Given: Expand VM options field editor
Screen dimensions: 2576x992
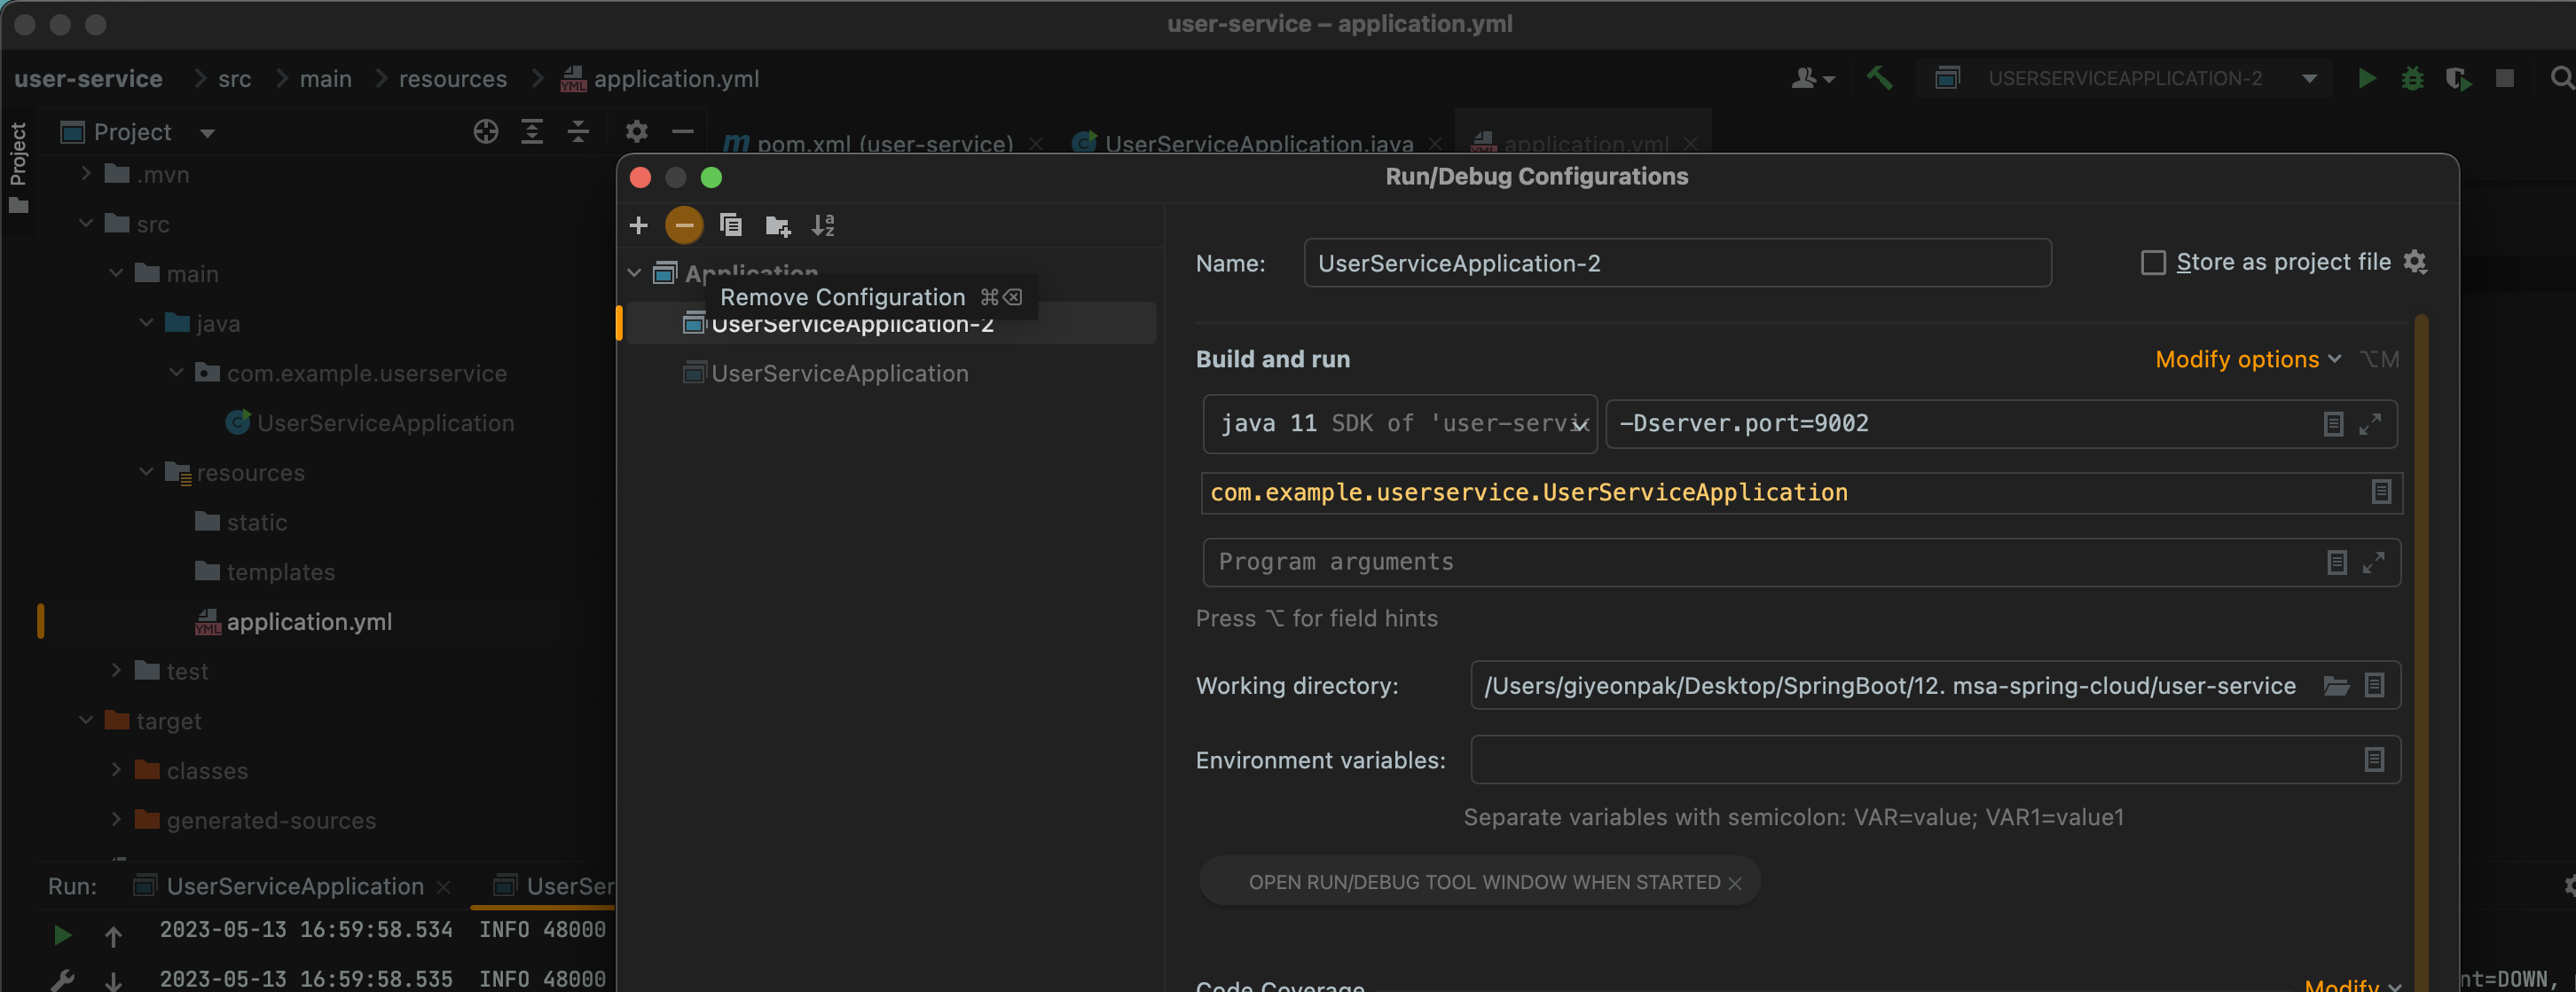Looking at the screenshot, I should click(2370, 424).
